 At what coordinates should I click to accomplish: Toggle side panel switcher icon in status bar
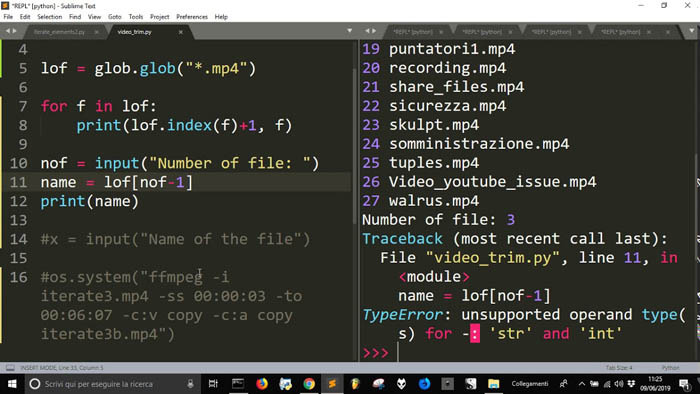(x=10, y=368)
